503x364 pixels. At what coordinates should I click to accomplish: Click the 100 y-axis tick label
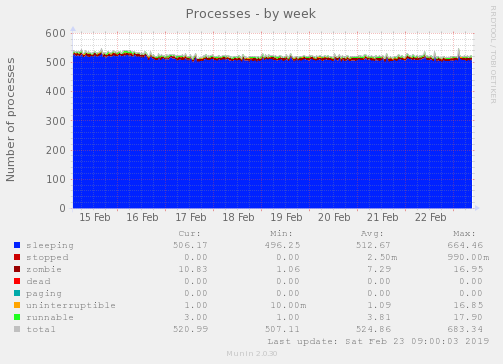[x=56, y=179]
